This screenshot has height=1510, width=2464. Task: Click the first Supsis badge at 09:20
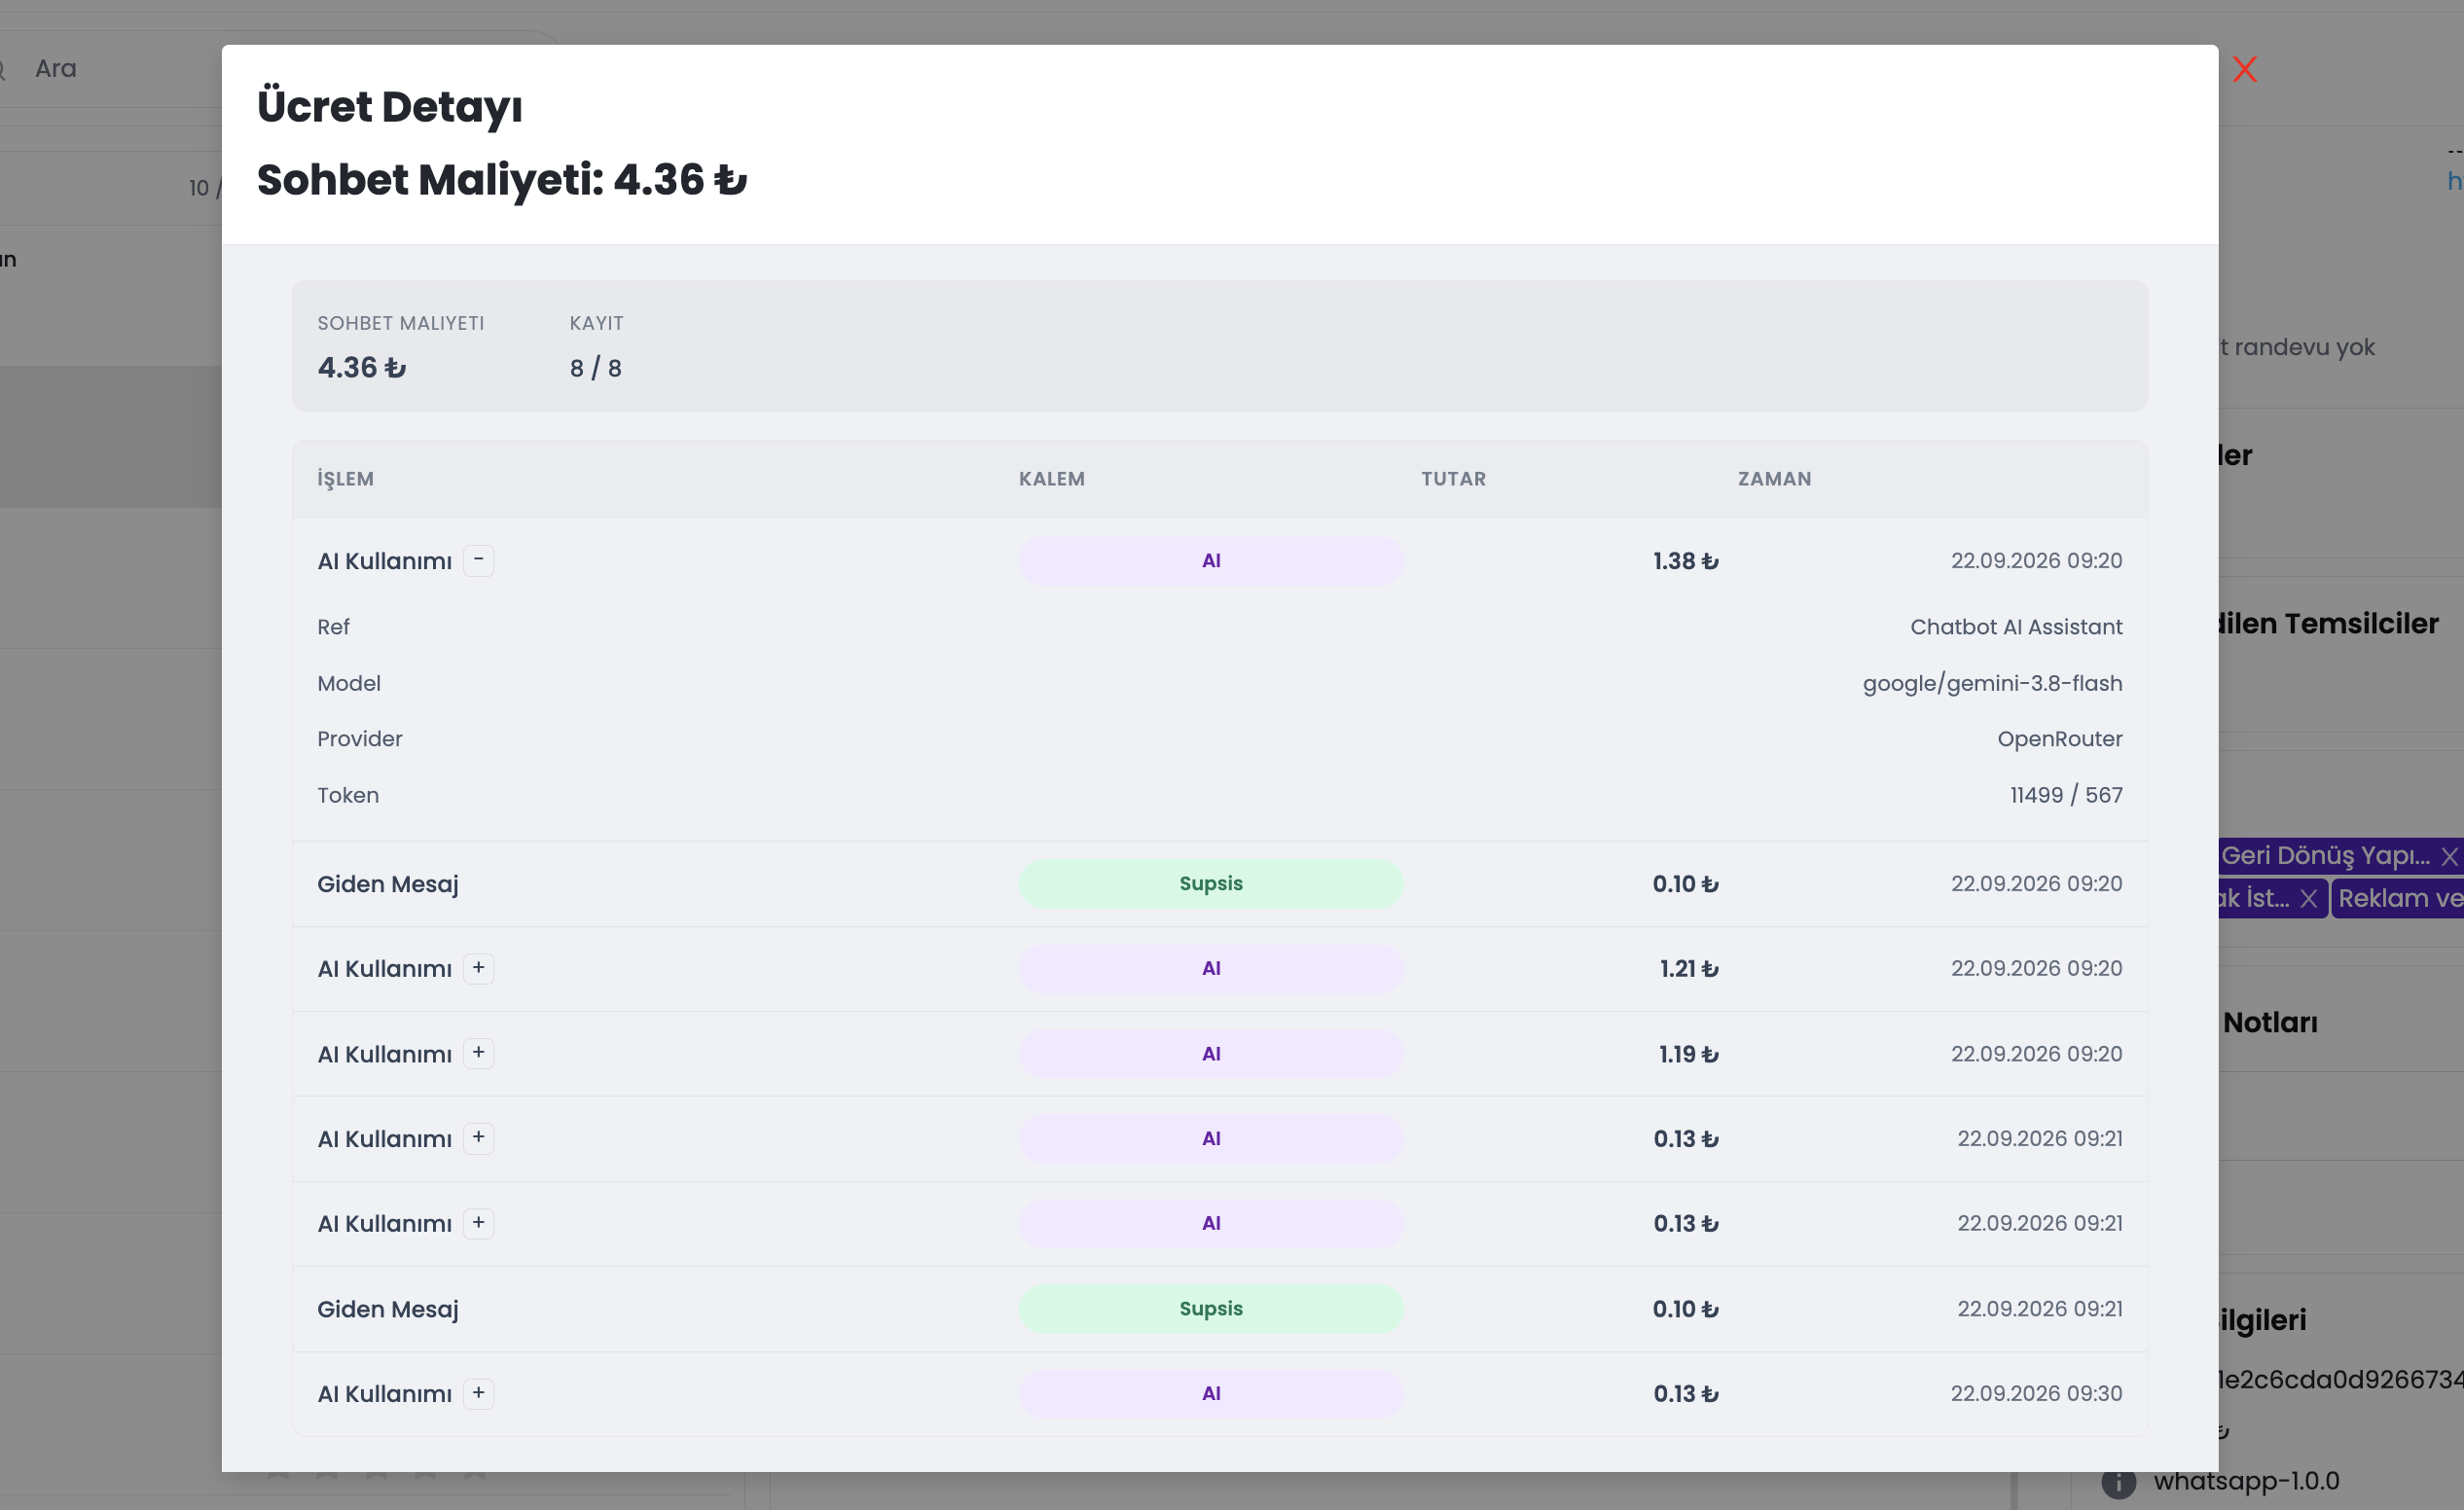1211,884
